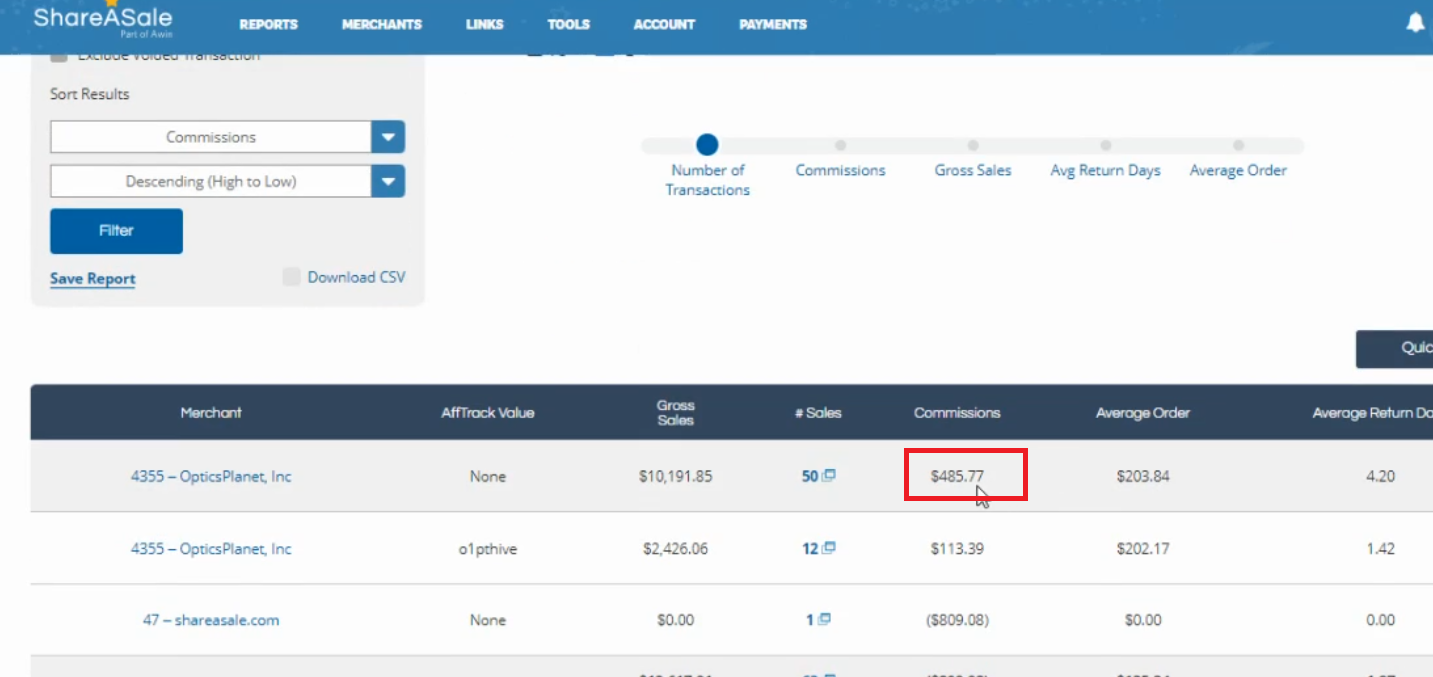Open OpticsPlanet merchant link with o1pthive
Screen dimensions: 1433x677
(x=211, y=548)
